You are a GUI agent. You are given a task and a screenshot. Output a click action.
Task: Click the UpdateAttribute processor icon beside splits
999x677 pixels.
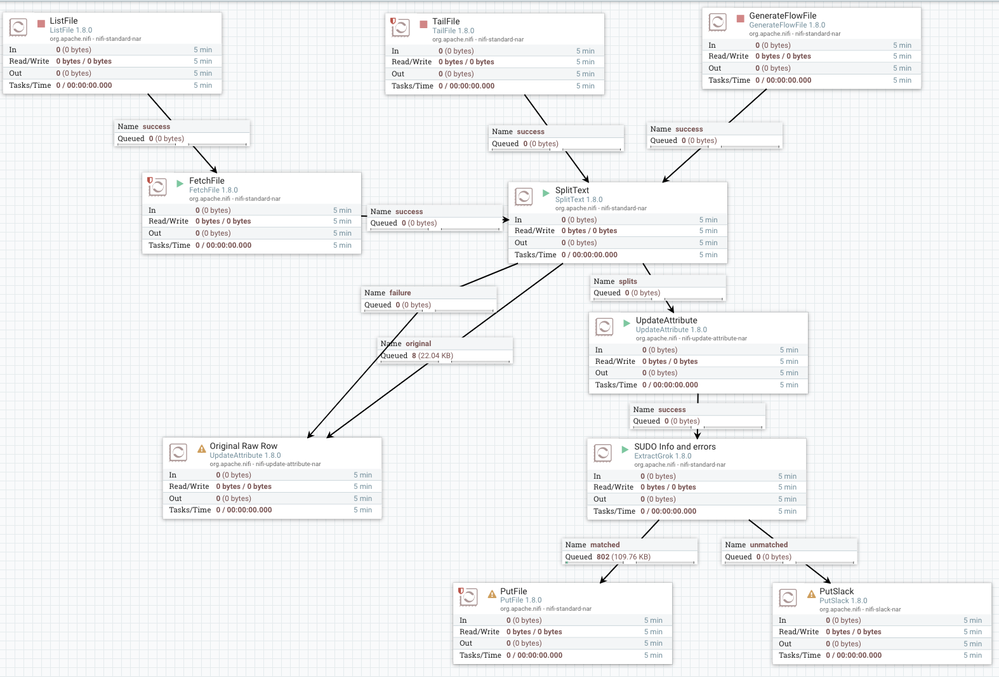604,327
